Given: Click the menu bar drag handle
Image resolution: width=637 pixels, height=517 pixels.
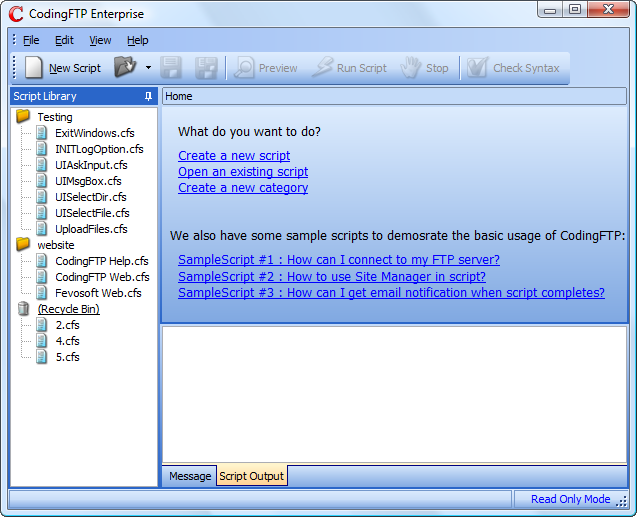Looking at the screenshot, I should [x=15, y=40].
